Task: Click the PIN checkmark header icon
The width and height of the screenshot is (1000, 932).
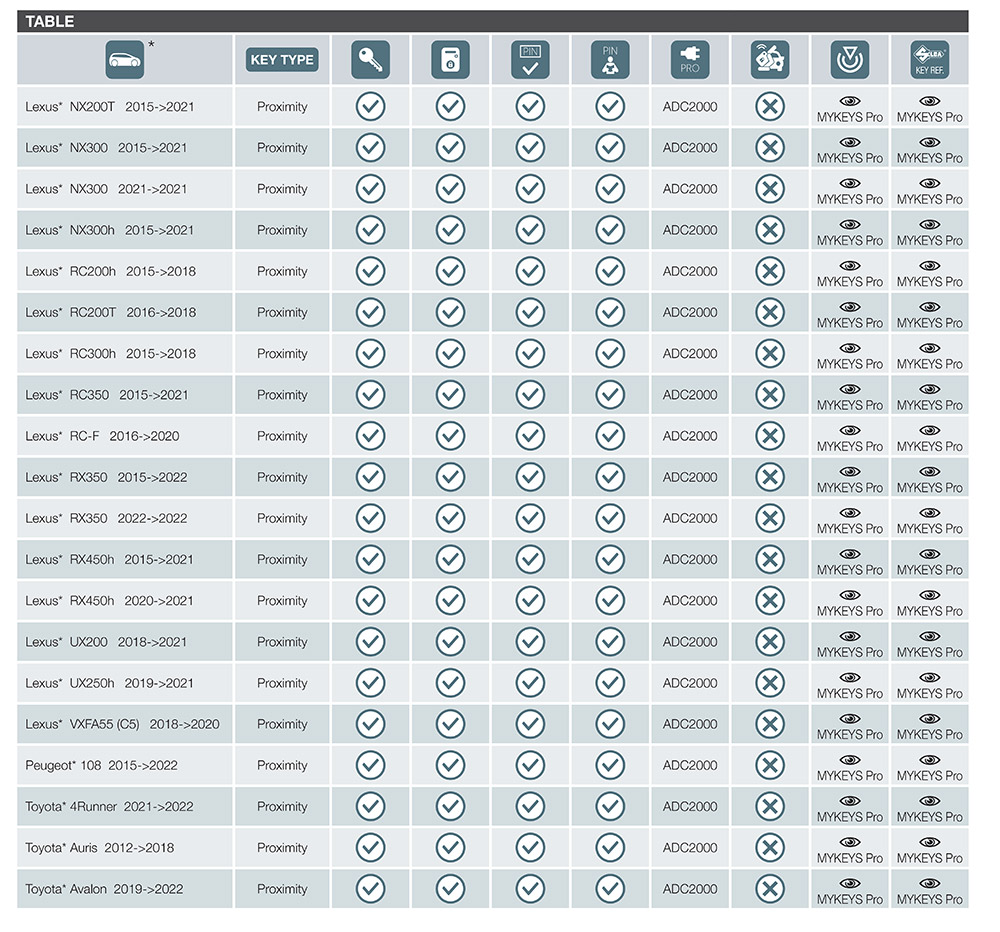Action: pyautogui.click(x=530, y=60)
